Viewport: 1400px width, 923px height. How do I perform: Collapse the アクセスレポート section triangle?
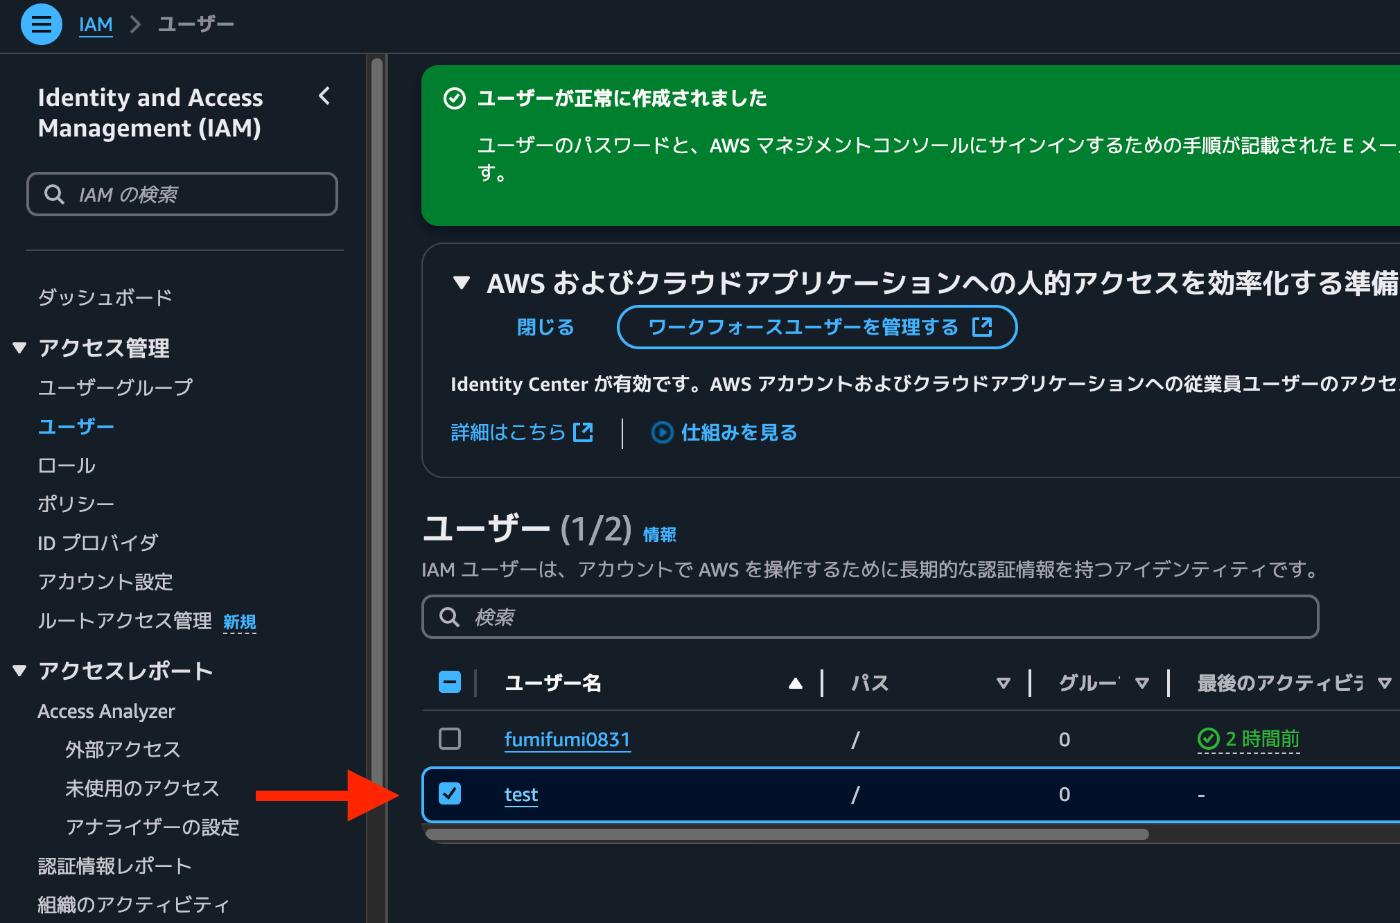[19, 671]
